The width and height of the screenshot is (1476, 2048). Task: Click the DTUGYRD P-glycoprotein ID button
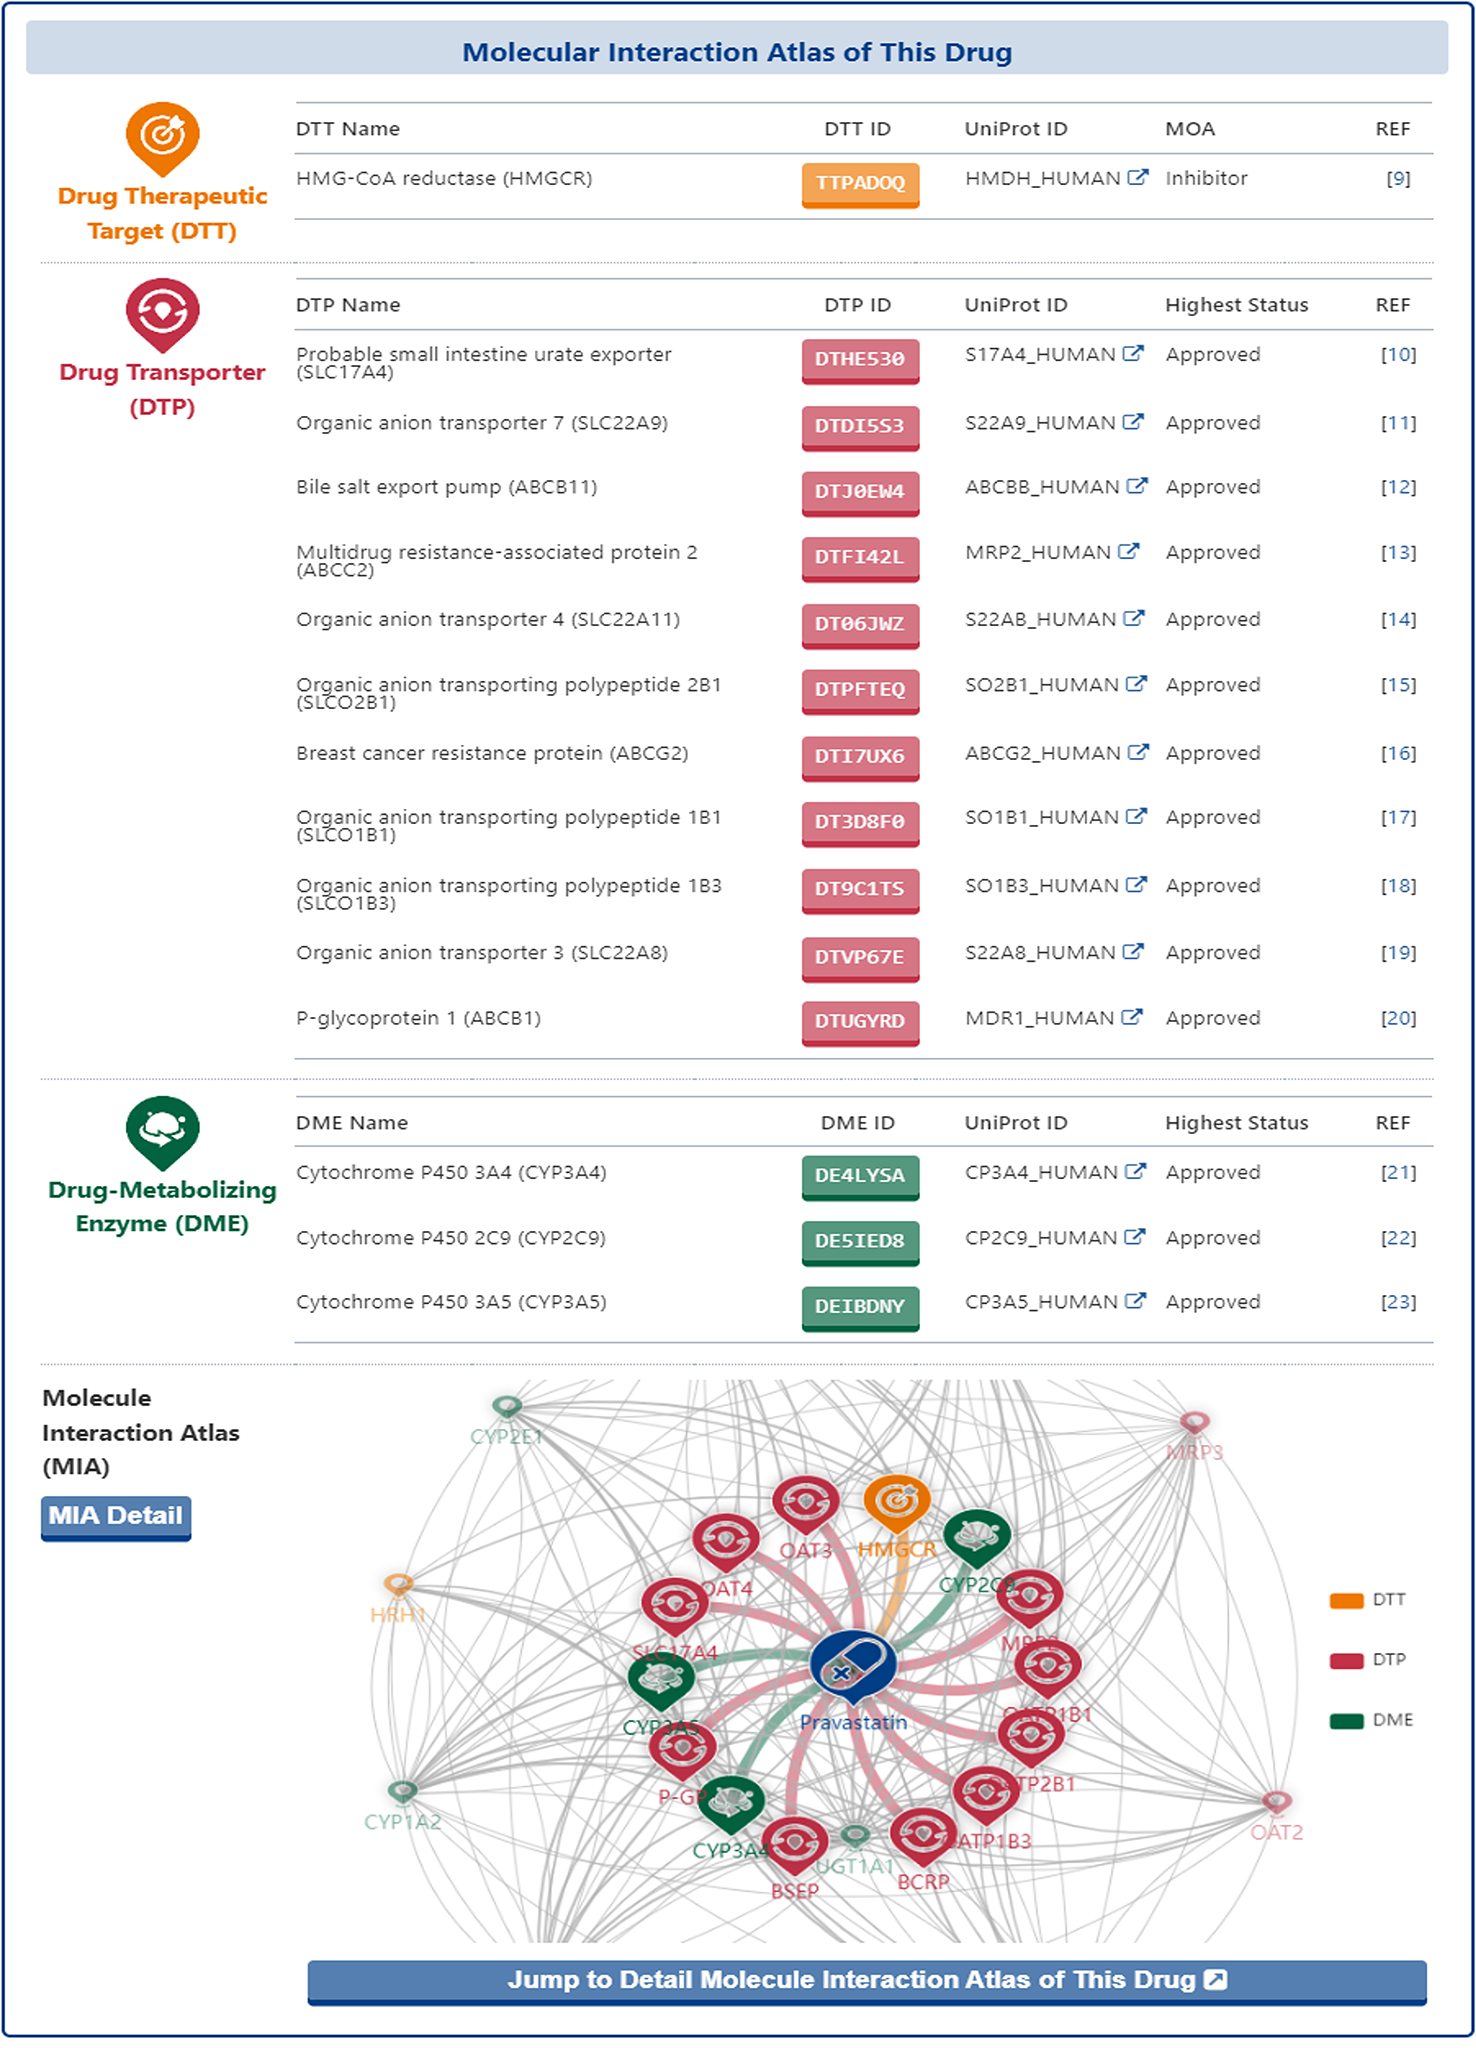860,1022
